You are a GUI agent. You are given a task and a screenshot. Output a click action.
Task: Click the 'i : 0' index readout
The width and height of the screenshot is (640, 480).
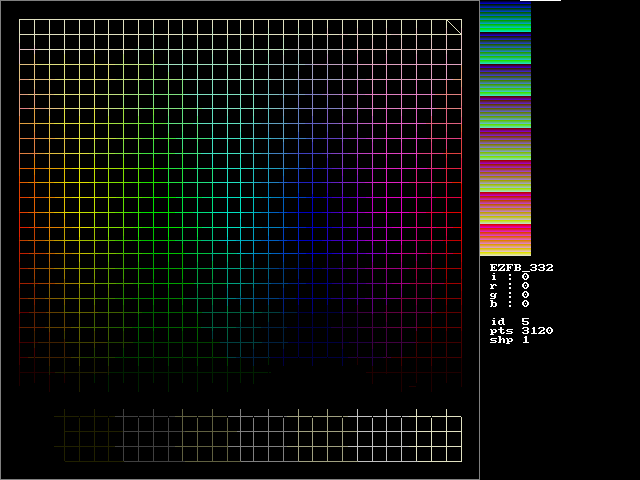(509, 277)
